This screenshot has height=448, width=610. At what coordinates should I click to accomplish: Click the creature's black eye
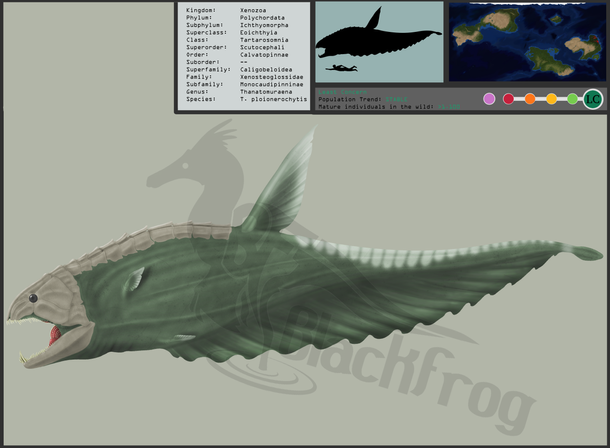pyautogui.click(x=33, y=298)
